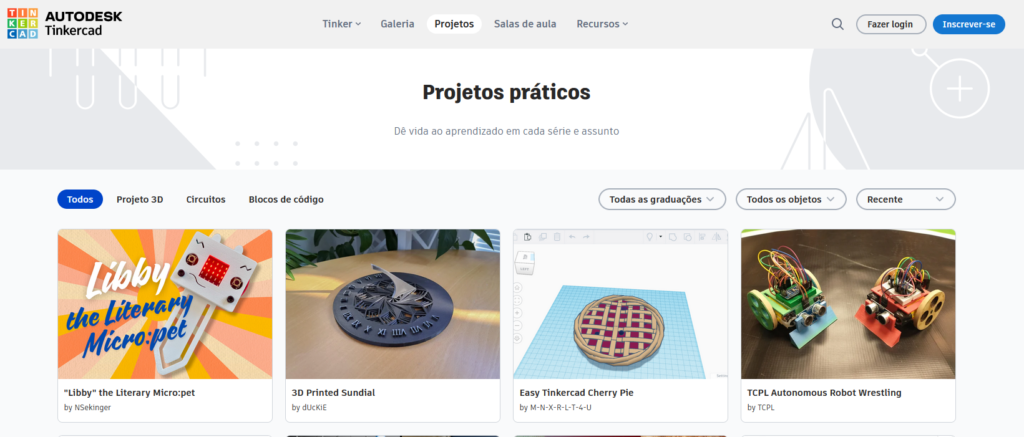Open the Libby Literary Micro:pet thumbnail
Image resolution: width=1024 pixels, height=437 pixels.
coord(165,304)
